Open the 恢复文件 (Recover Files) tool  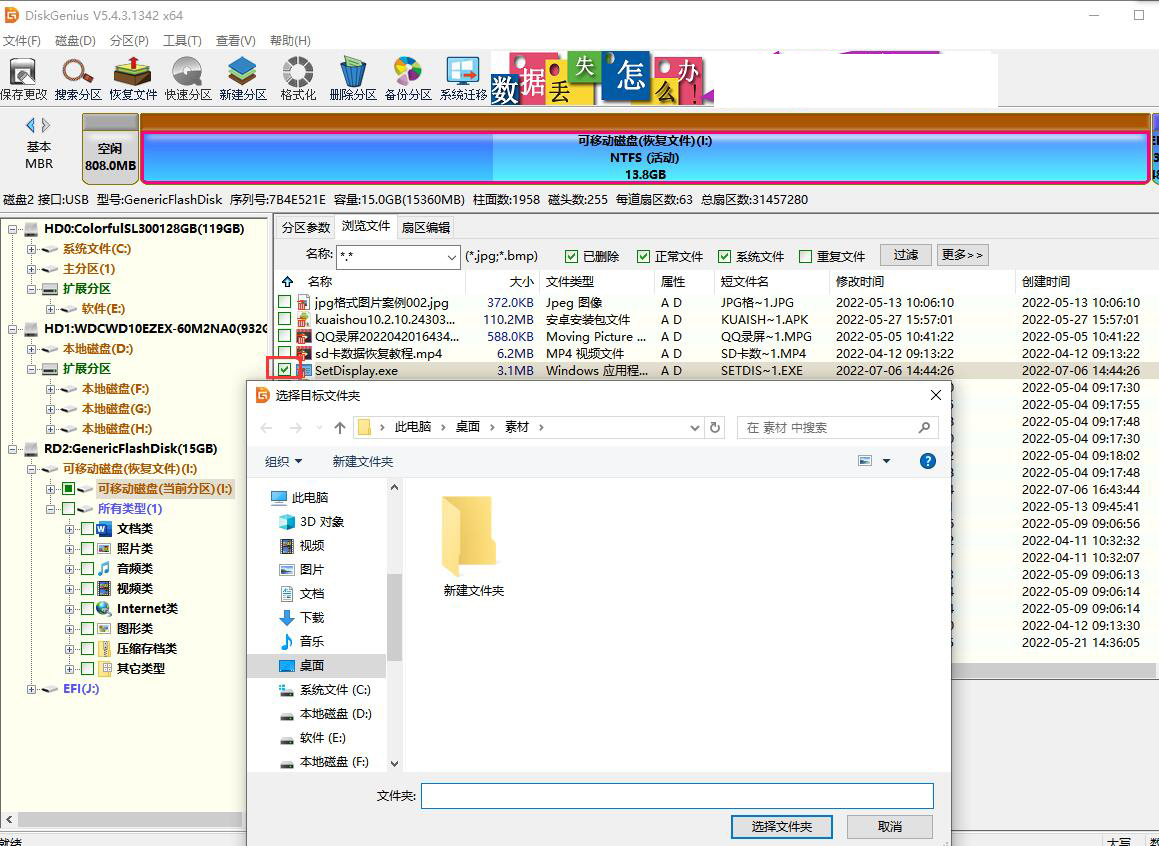pos(133,78)
